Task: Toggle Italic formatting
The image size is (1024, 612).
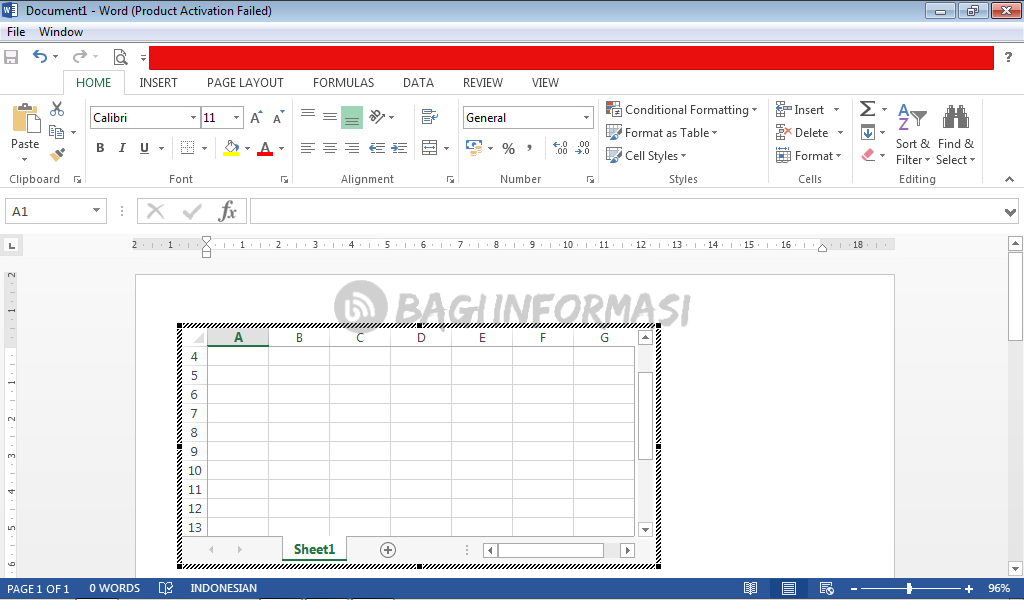Action: 122,148
